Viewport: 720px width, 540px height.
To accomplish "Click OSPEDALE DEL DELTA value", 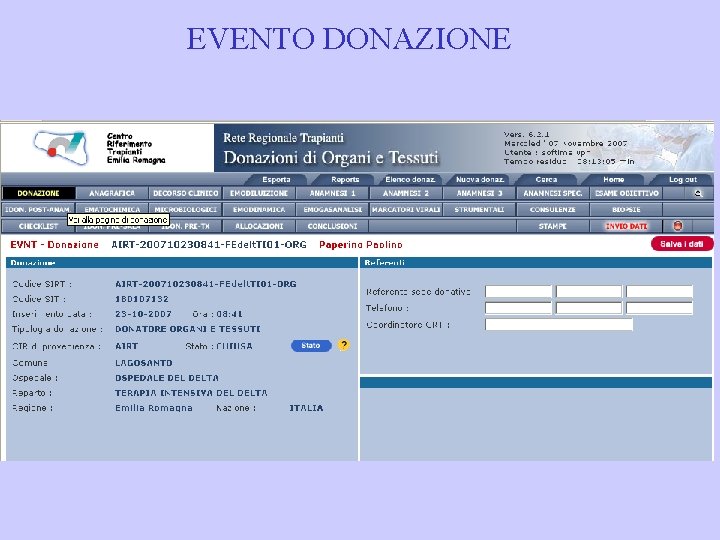I will tap(167, 378).
